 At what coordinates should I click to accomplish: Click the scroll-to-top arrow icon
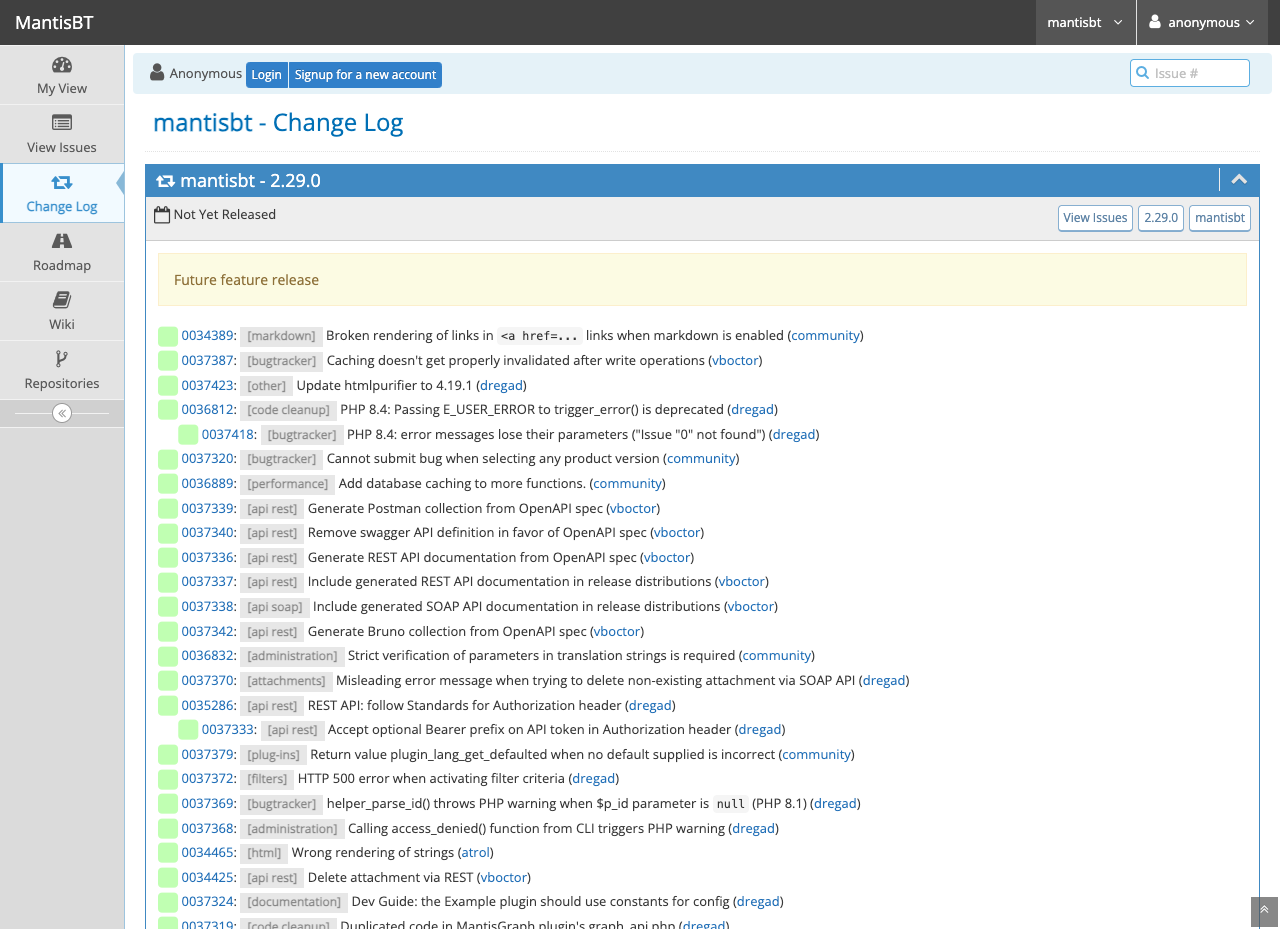click(1264, 911)
